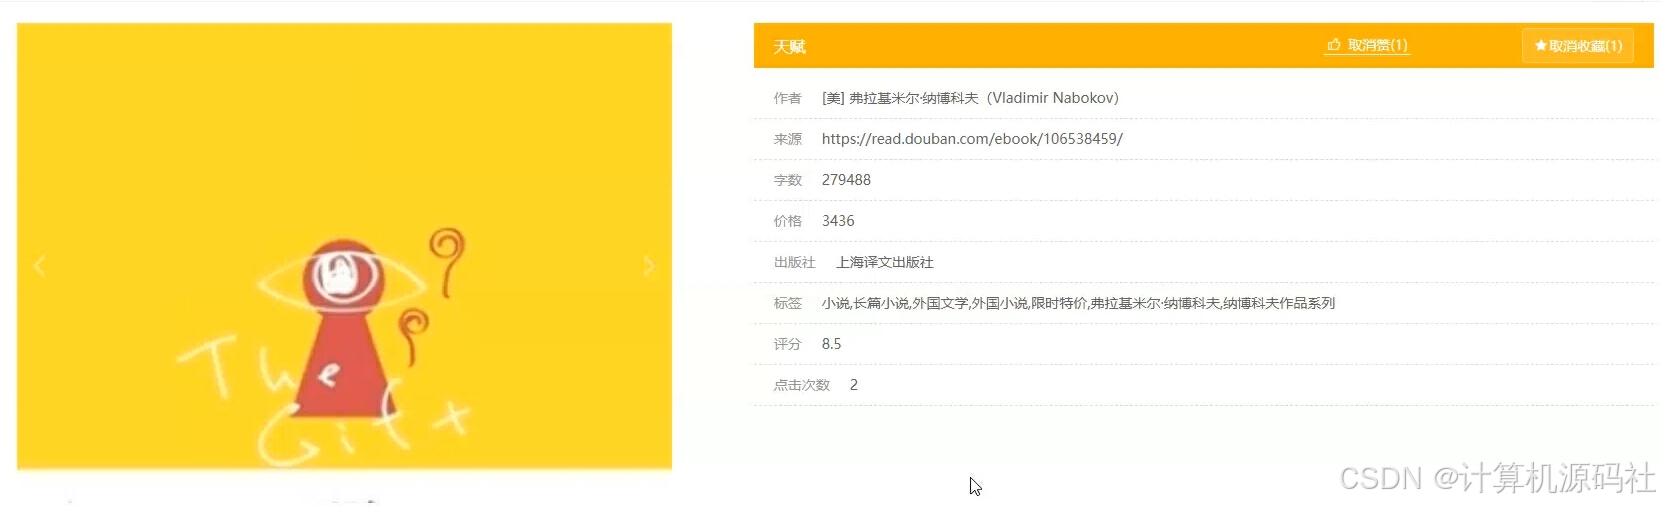This screenshot has height=508, width=1660.
Task: Click the 评分 field label
Action: click(x=788, y=344)
